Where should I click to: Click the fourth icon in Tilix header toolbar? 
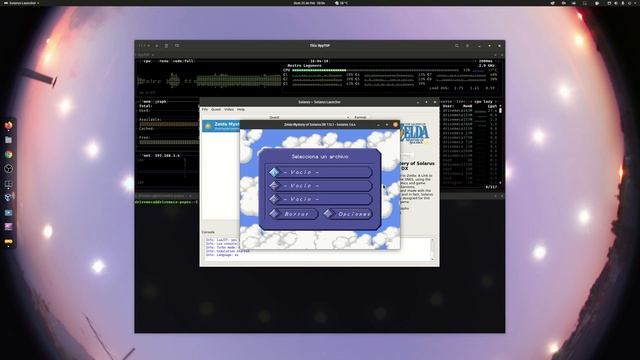[x=177, y=46]
